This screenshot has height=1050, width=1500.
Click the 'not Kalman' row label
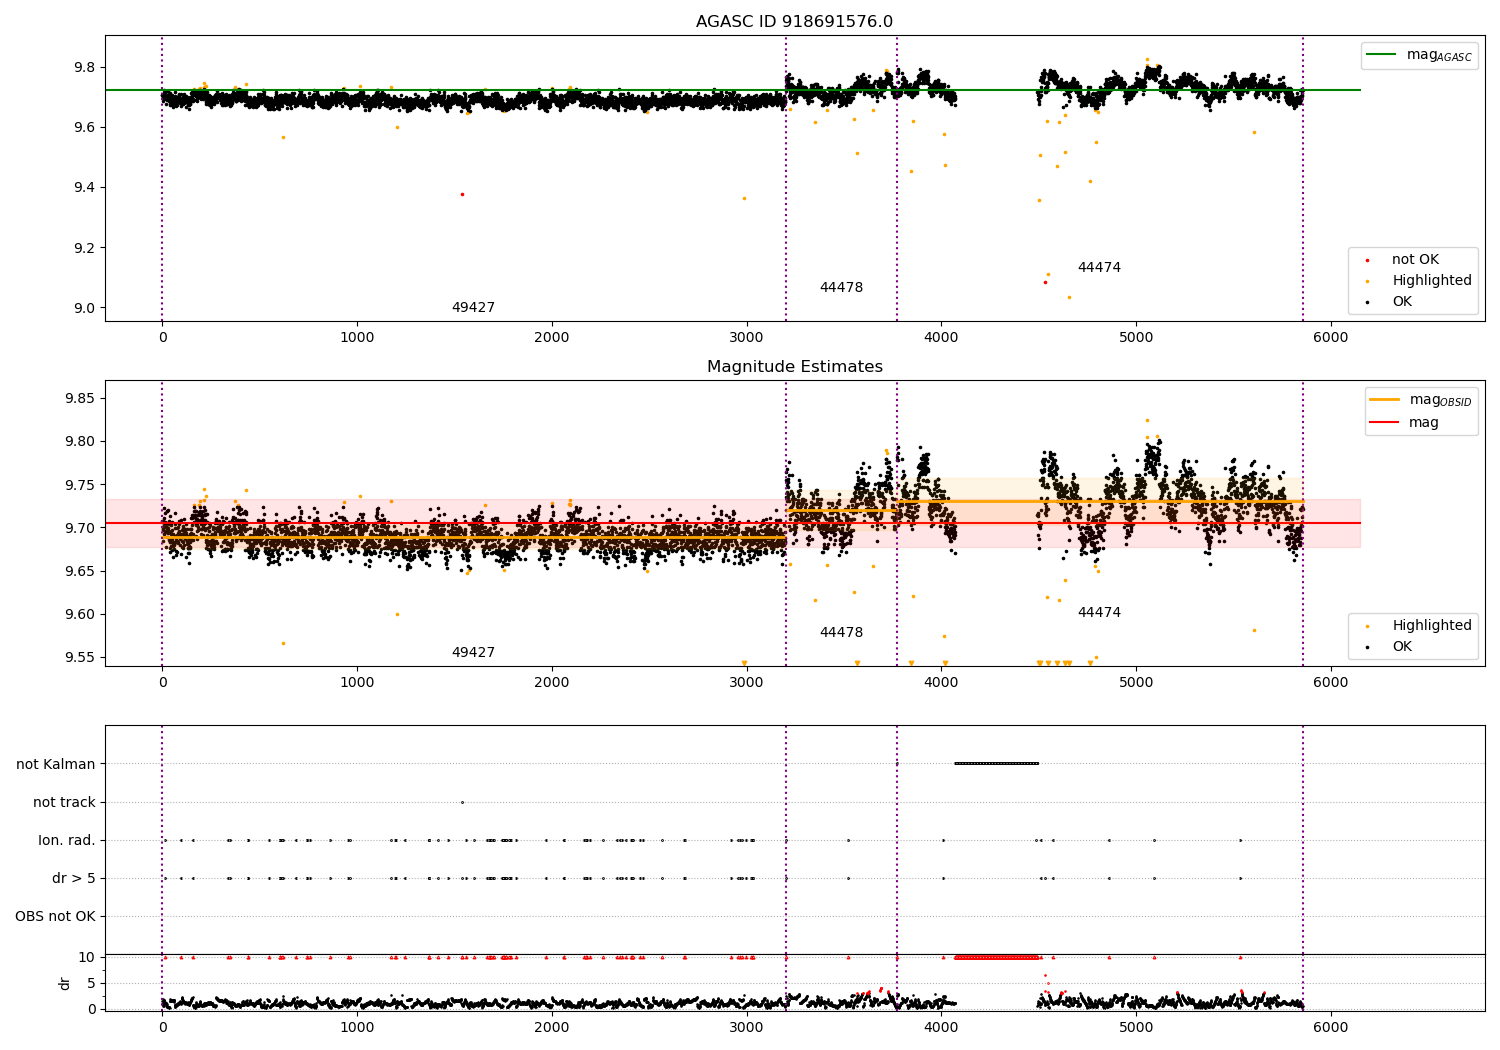point(56,764)
